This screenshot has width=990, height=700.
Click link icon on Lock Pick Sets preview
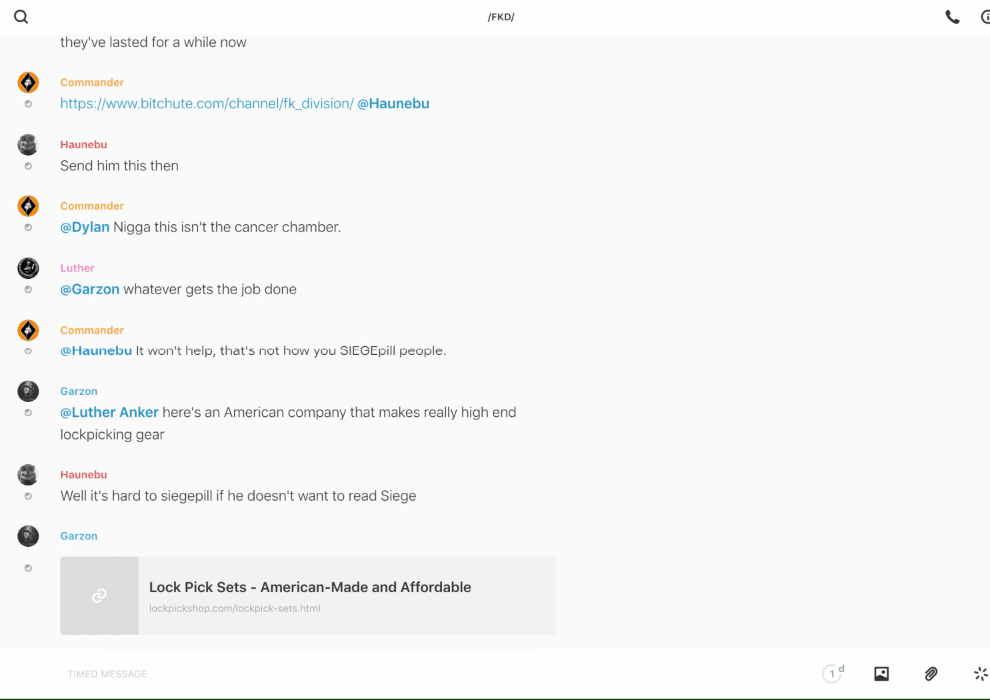click(99, 596)
